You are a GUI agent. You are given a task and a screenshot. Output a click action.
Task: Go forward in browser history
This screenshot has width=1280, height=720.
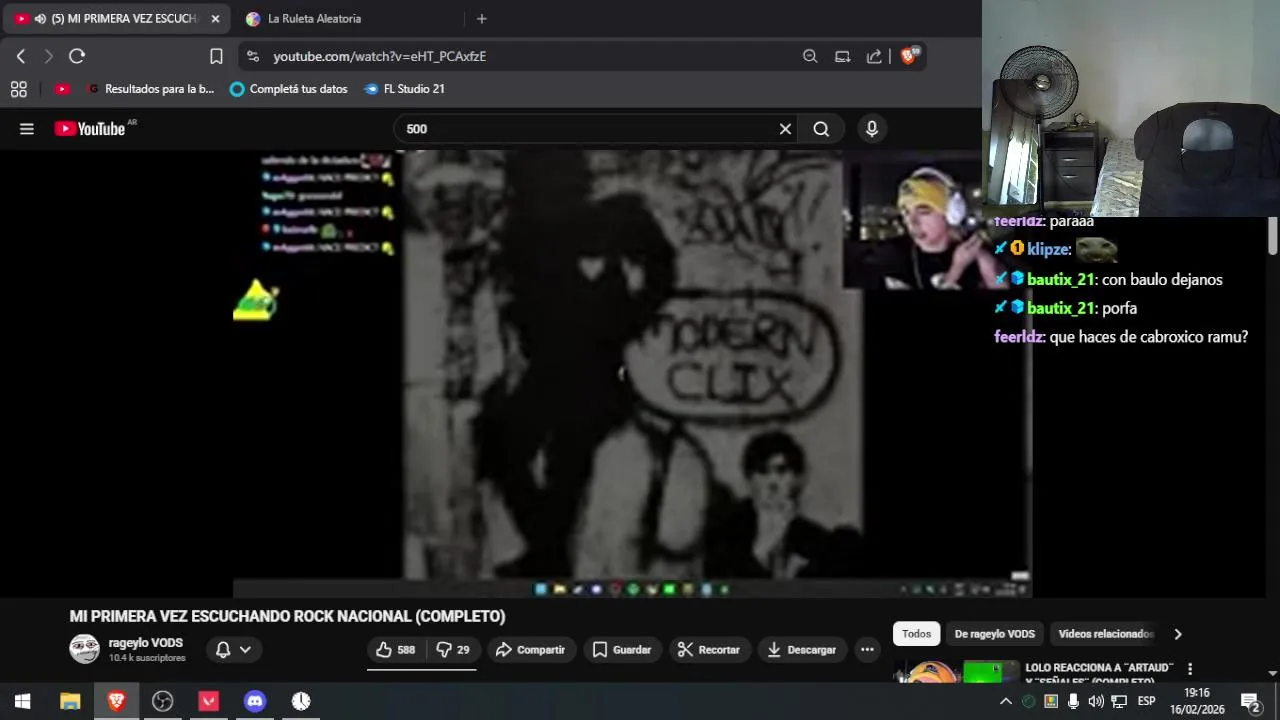tap(48, 56)
